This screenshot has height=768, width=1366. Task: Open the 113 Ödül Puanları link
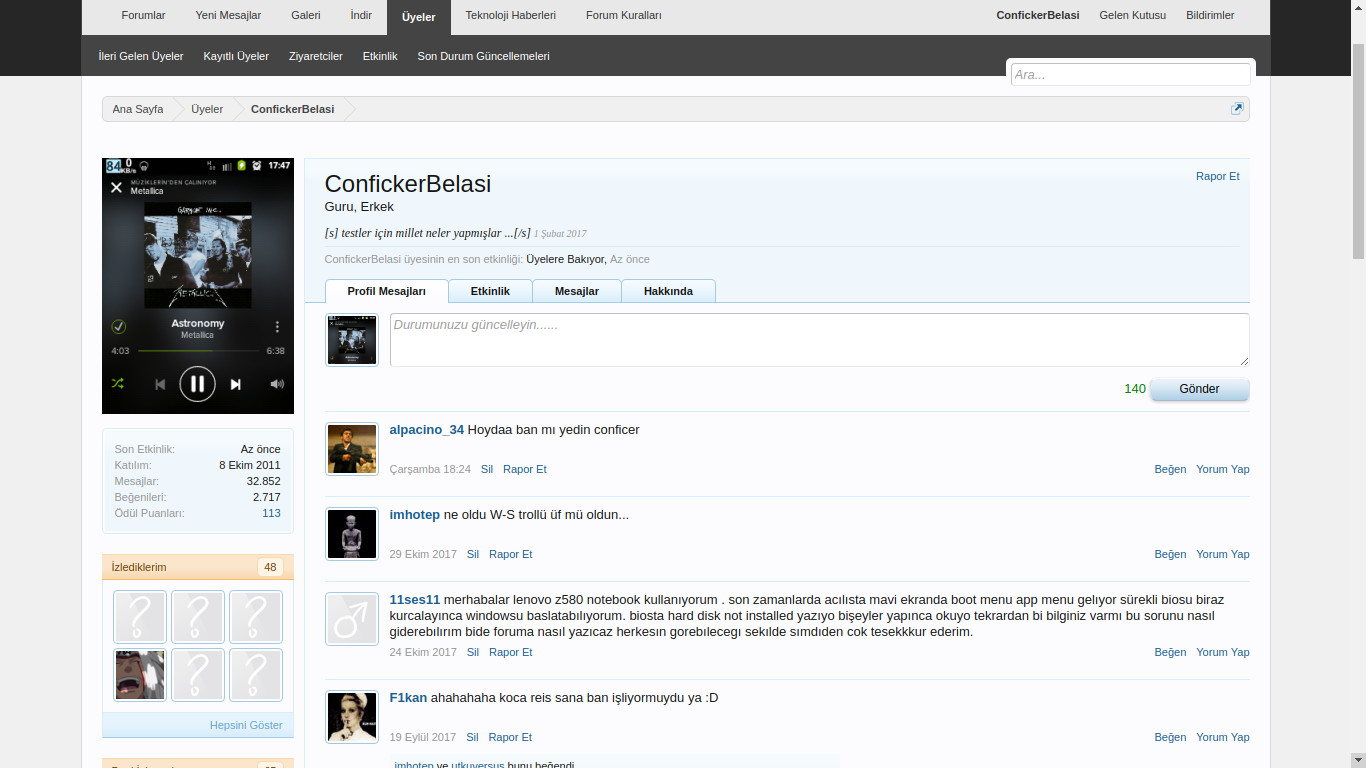coord(271,513)
